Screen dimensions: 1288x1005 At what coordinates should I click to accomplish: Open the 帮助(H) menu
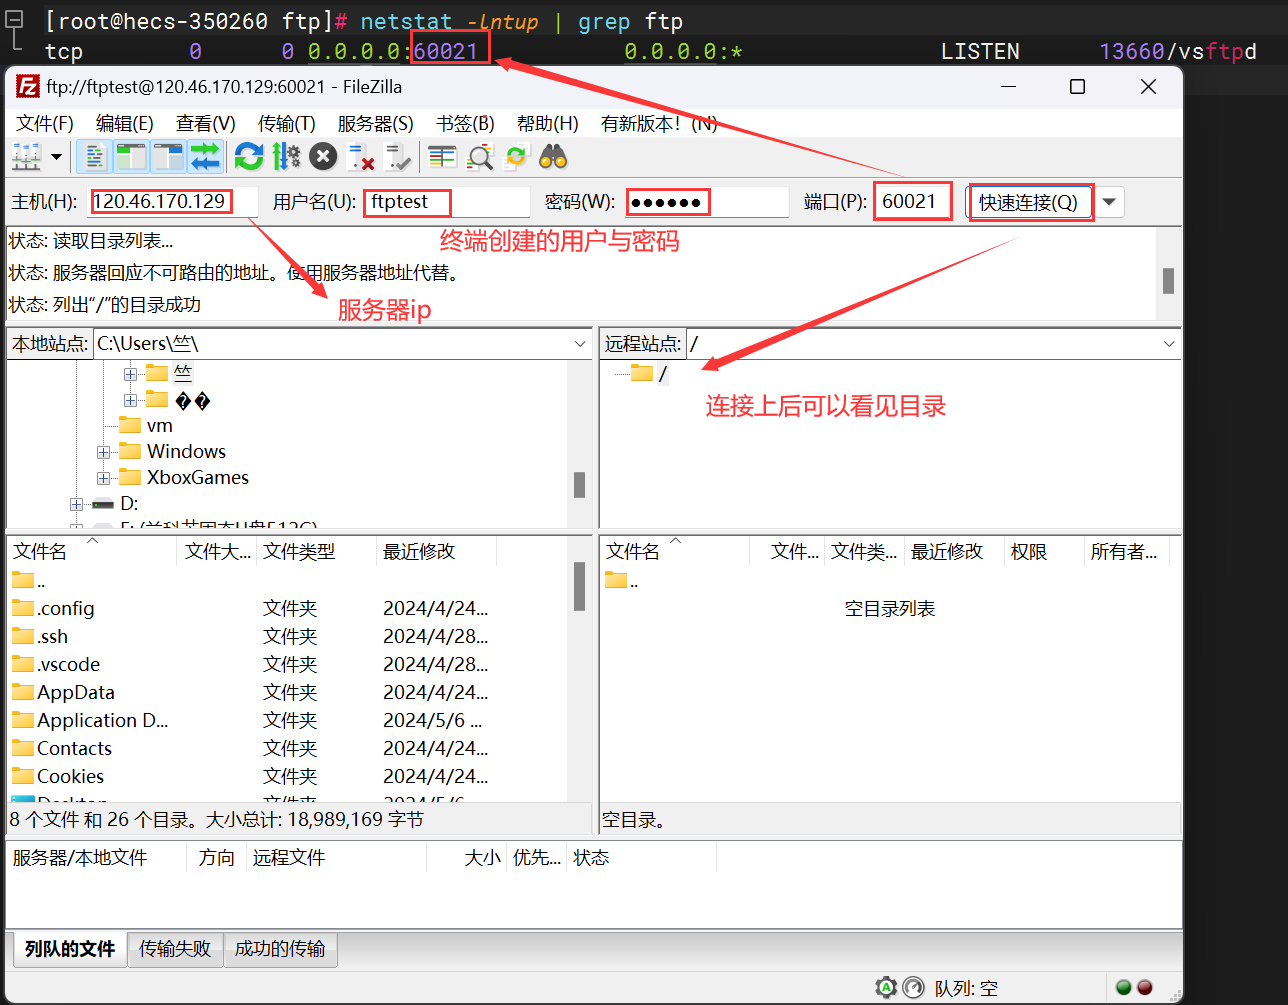tap(547, 123)
